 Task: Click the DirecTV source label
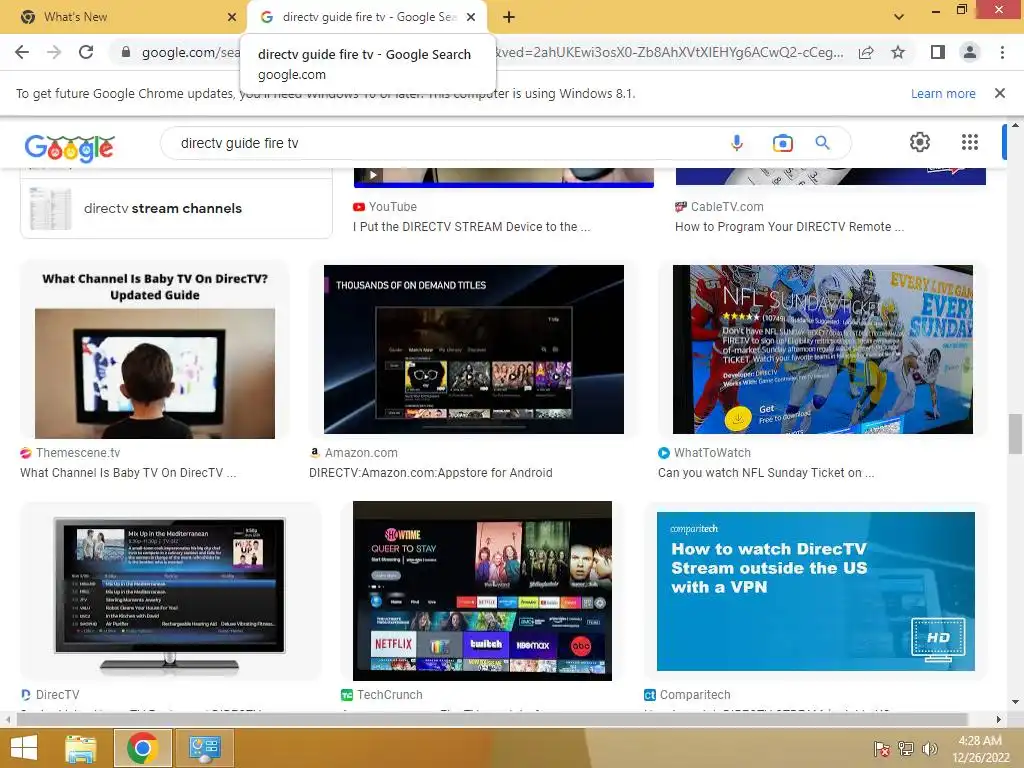57,695
